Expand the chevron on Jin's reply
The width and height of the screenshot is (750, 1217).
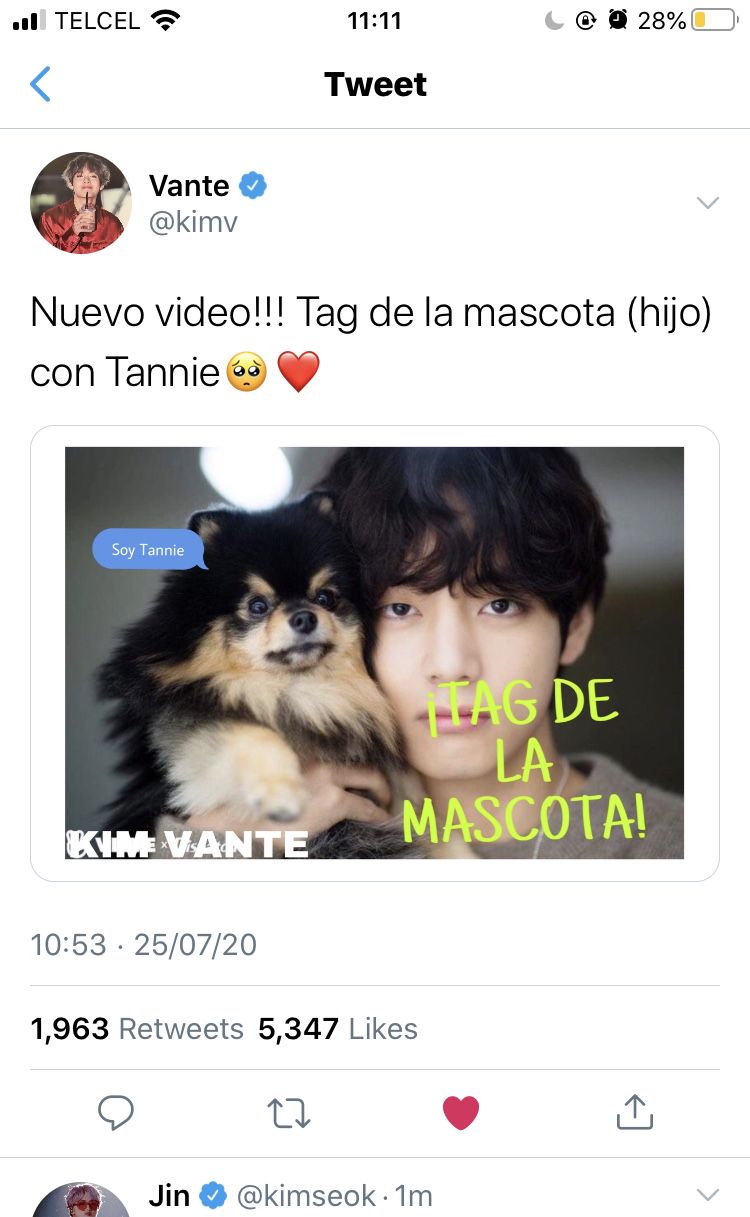[707, 1194]
